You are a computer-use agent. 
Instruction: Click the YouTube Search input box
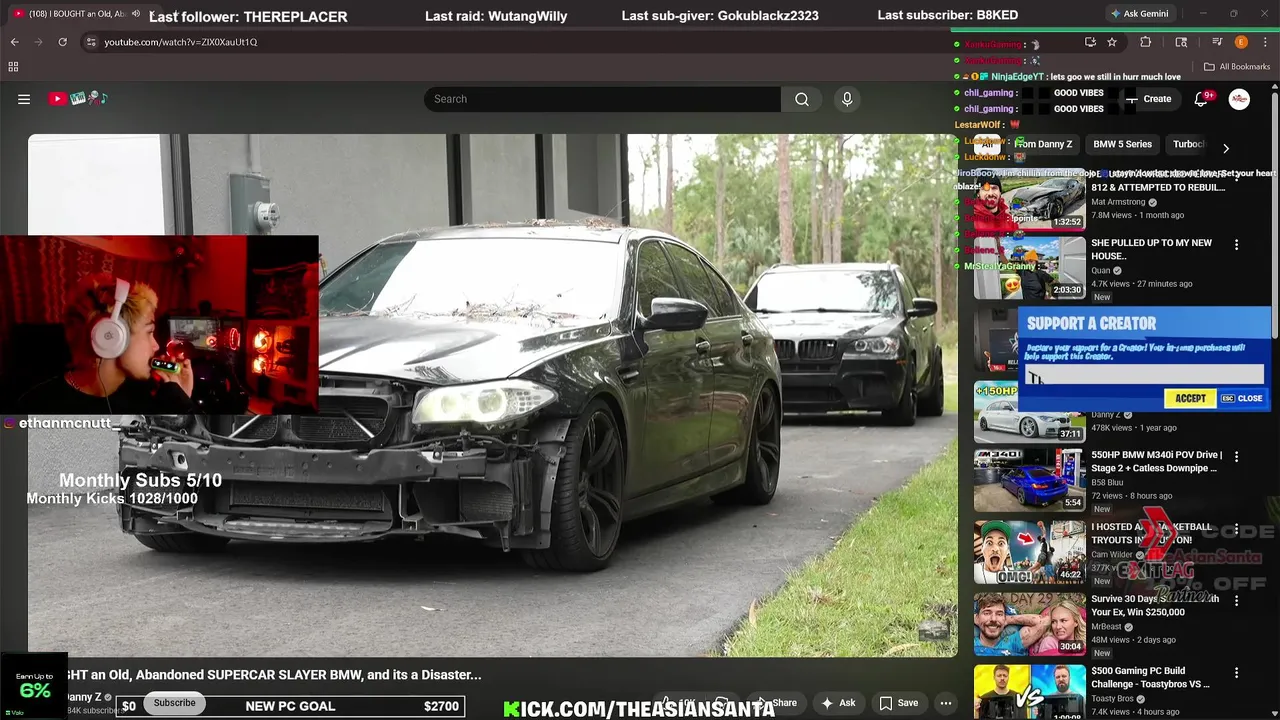pos(603,99)
